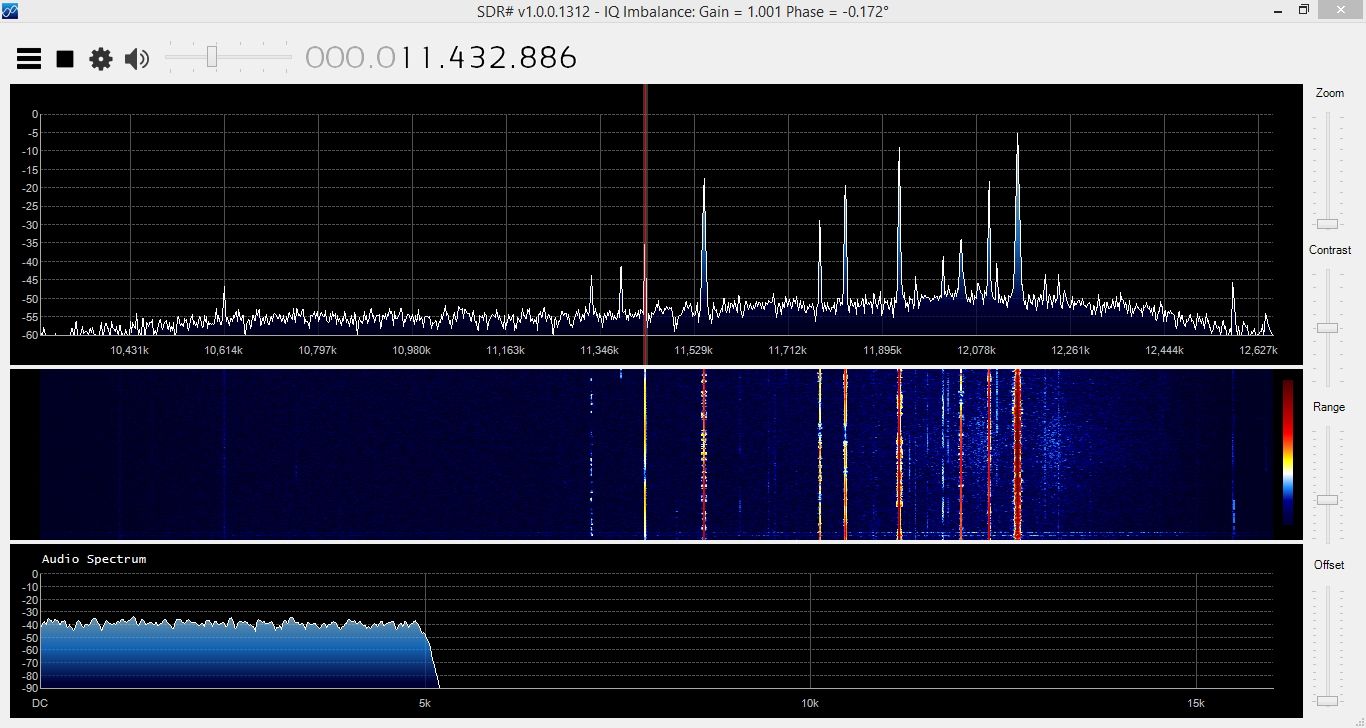Click the Offset slider handle
Screen dimensions: 1366x728
1327,700
